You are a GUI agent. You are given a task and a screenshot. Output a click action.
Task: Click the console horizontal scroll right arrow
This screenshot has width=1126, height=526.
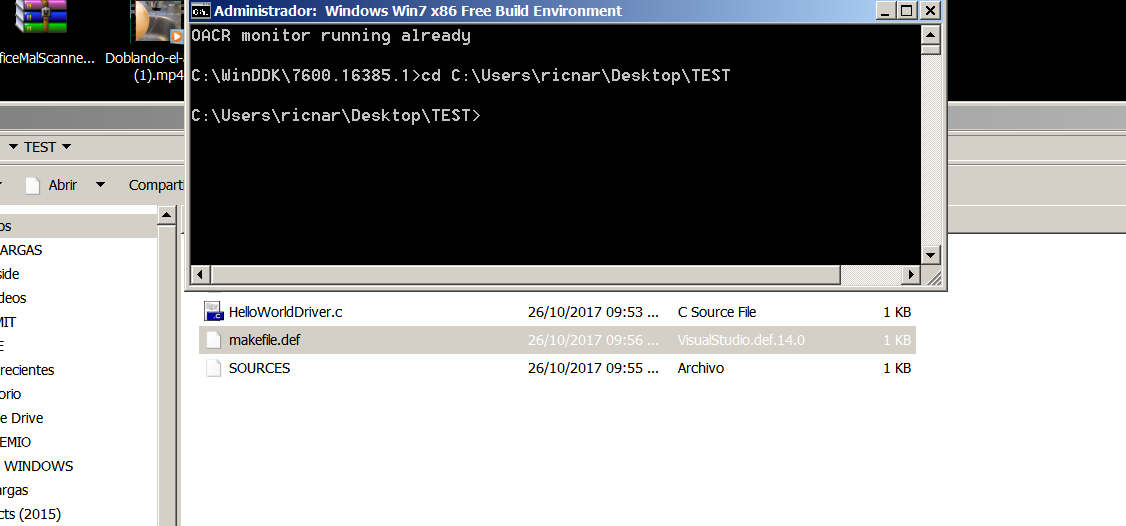(x=911, y=274)
